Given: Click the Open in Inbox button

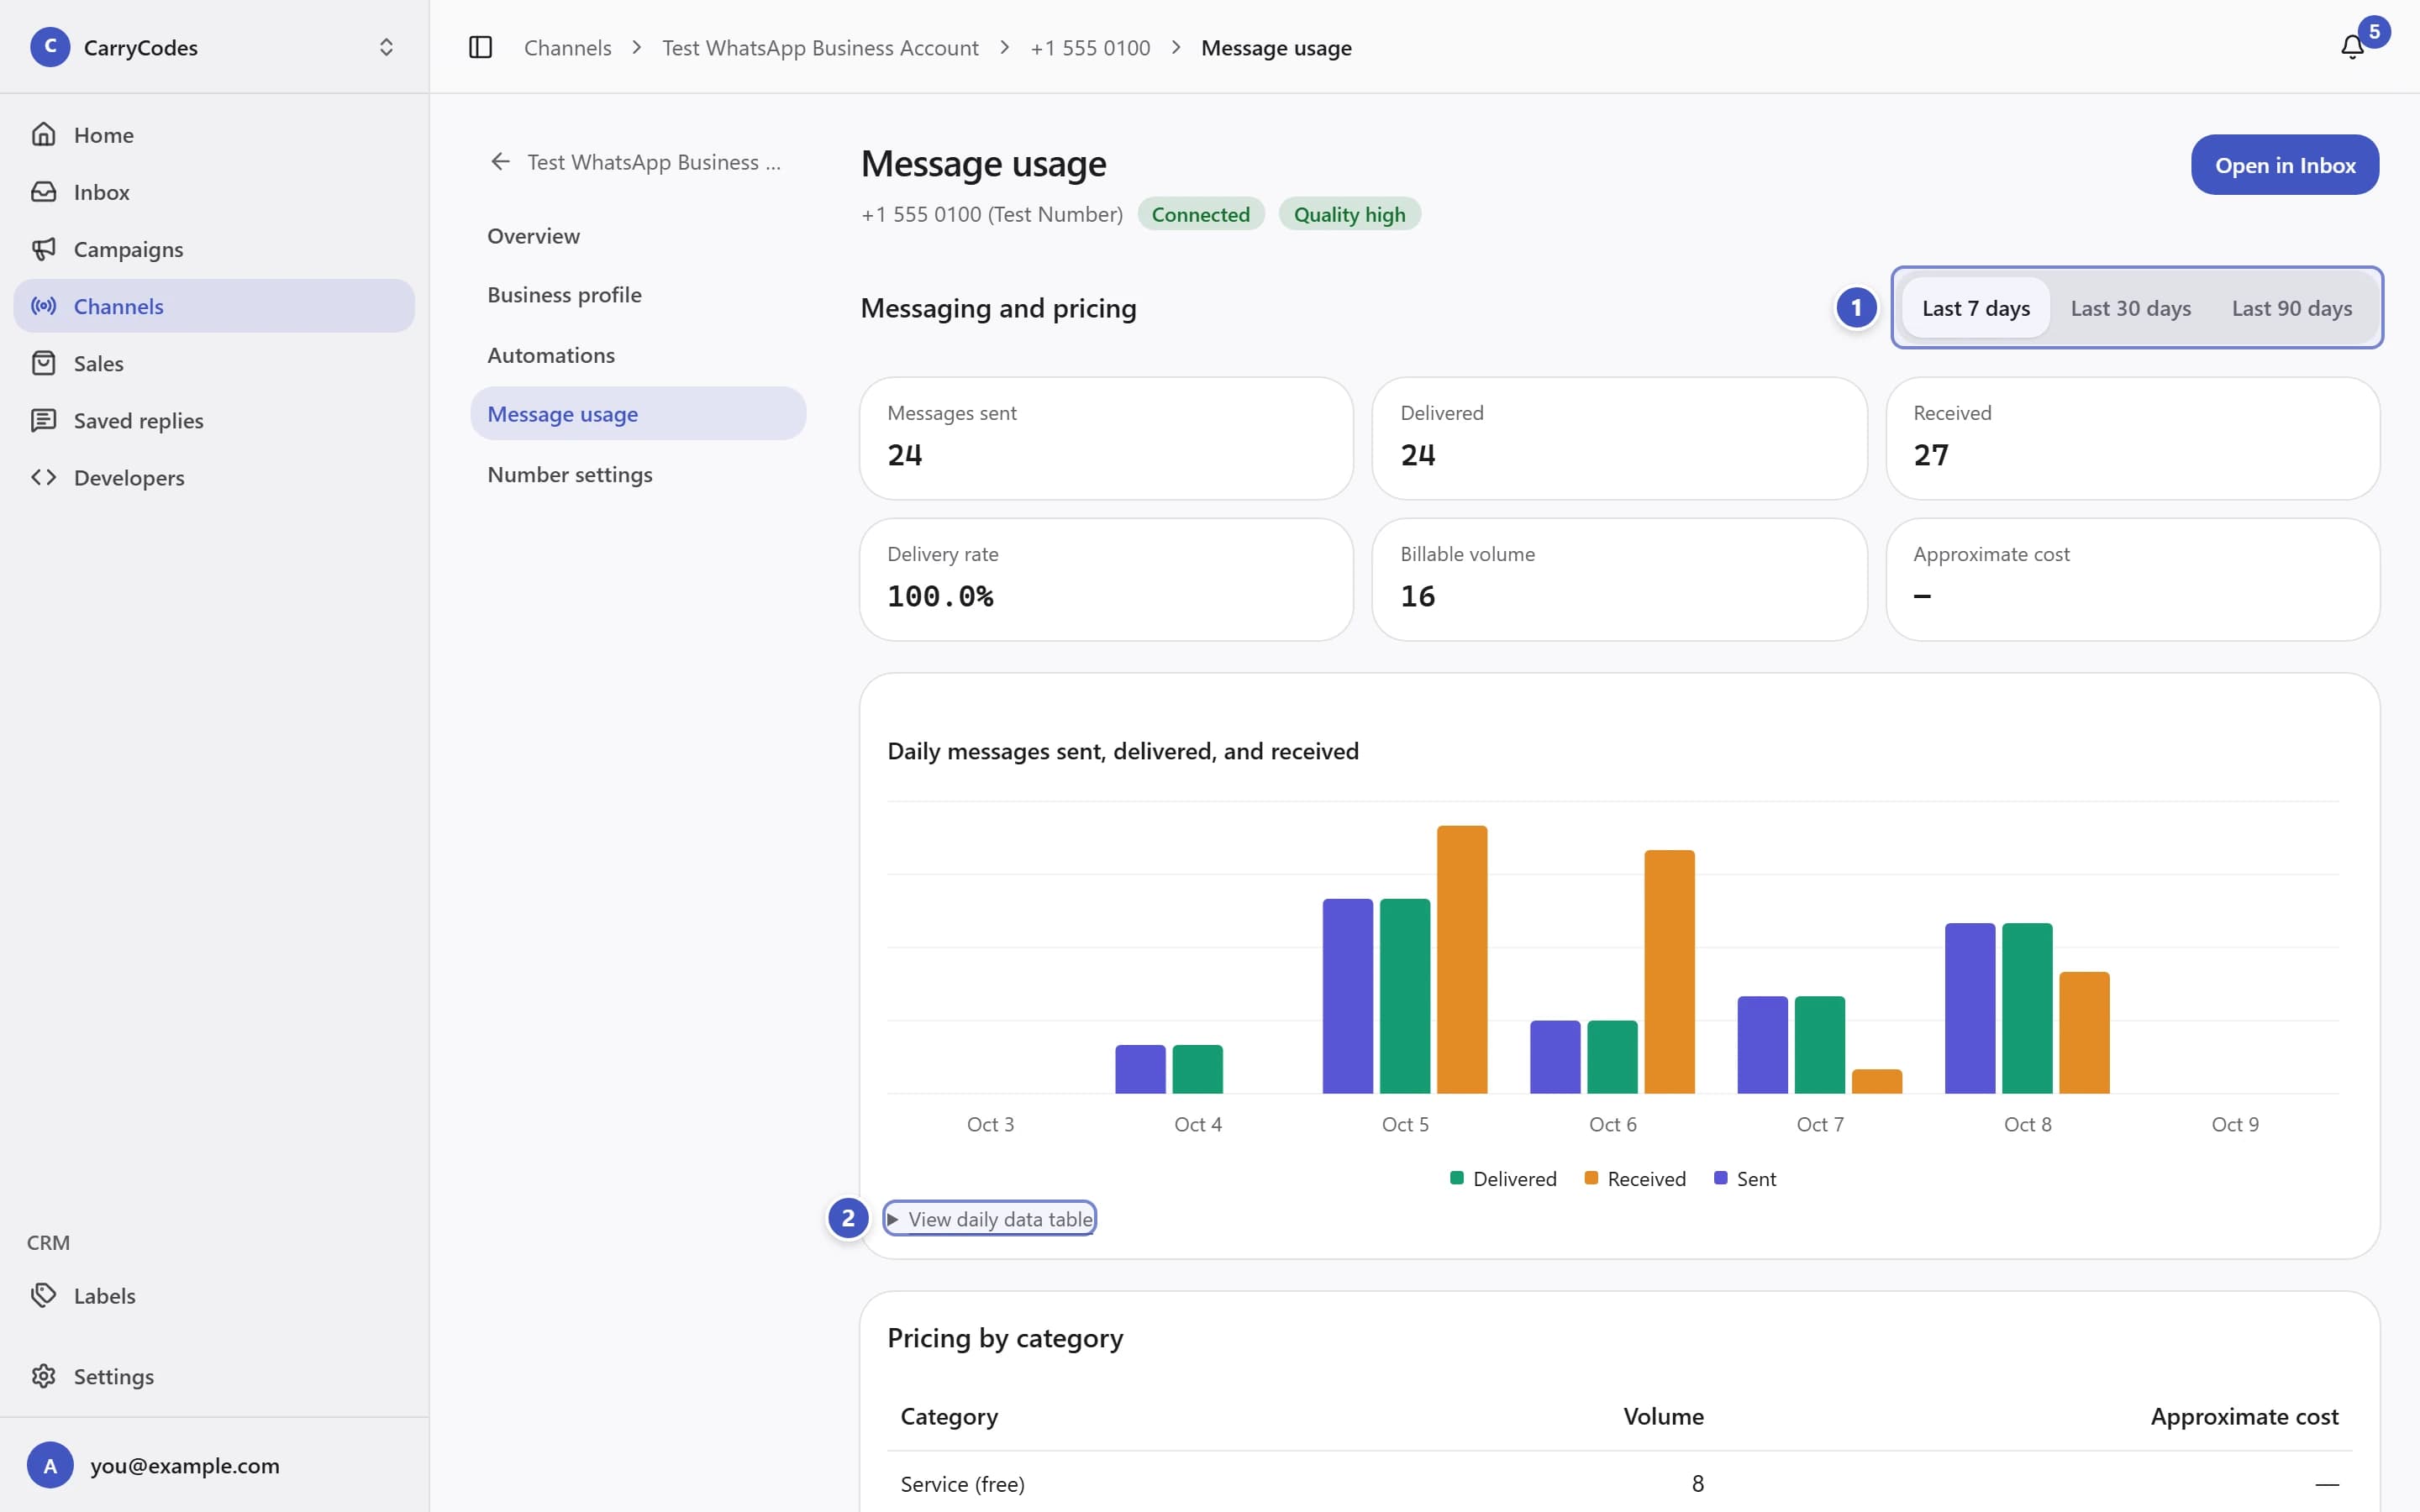Looking at the screenshot, I should (x=2284, y=165).
